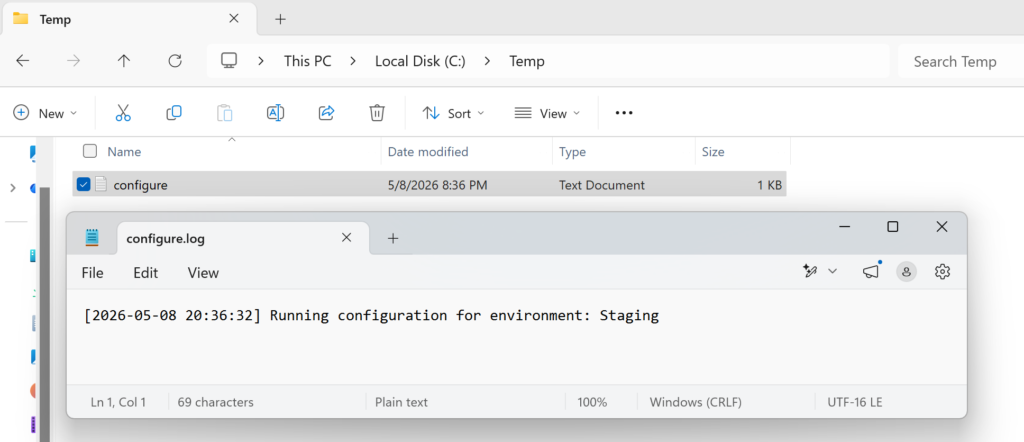Click the Cut scissors icon in Explorer toolbar
The height and width of the screenshot is (442, 1024).
(x=123, y=113)
